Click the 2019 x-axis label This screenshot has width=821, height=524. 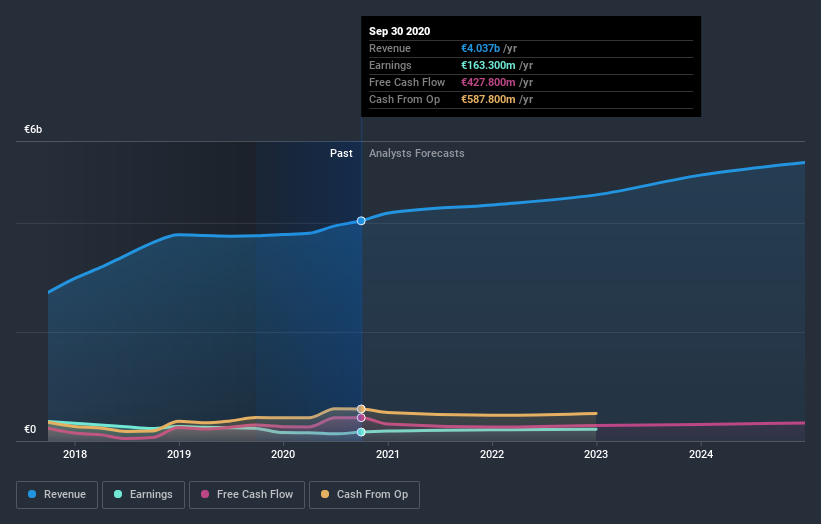coord(179,454)
